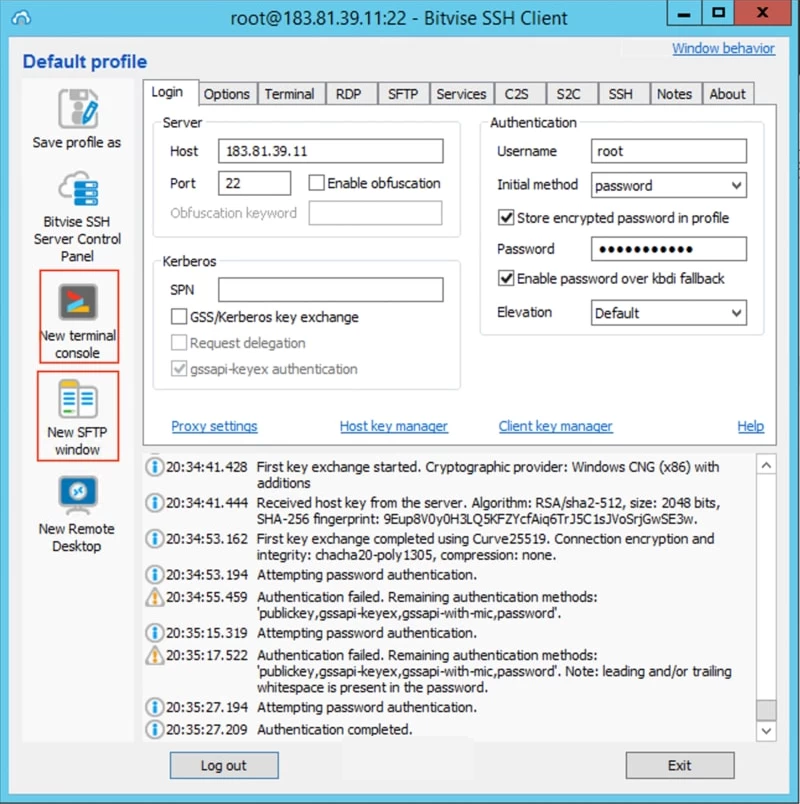Click the Request delegation checkbox

179,343
